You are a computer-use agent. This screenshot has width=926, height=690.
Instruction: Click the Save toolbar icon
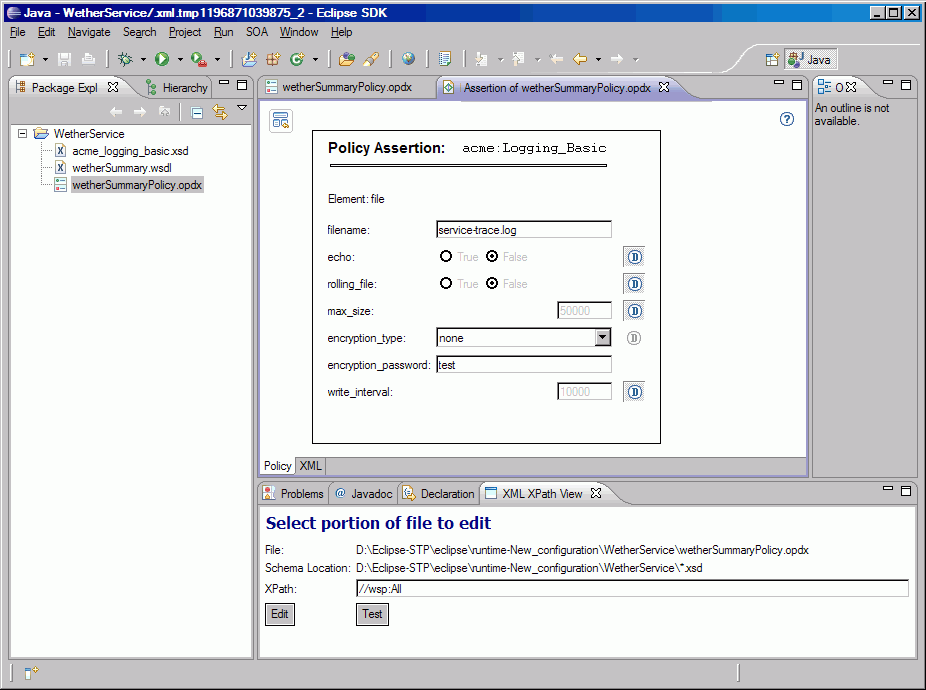(64, 59)
